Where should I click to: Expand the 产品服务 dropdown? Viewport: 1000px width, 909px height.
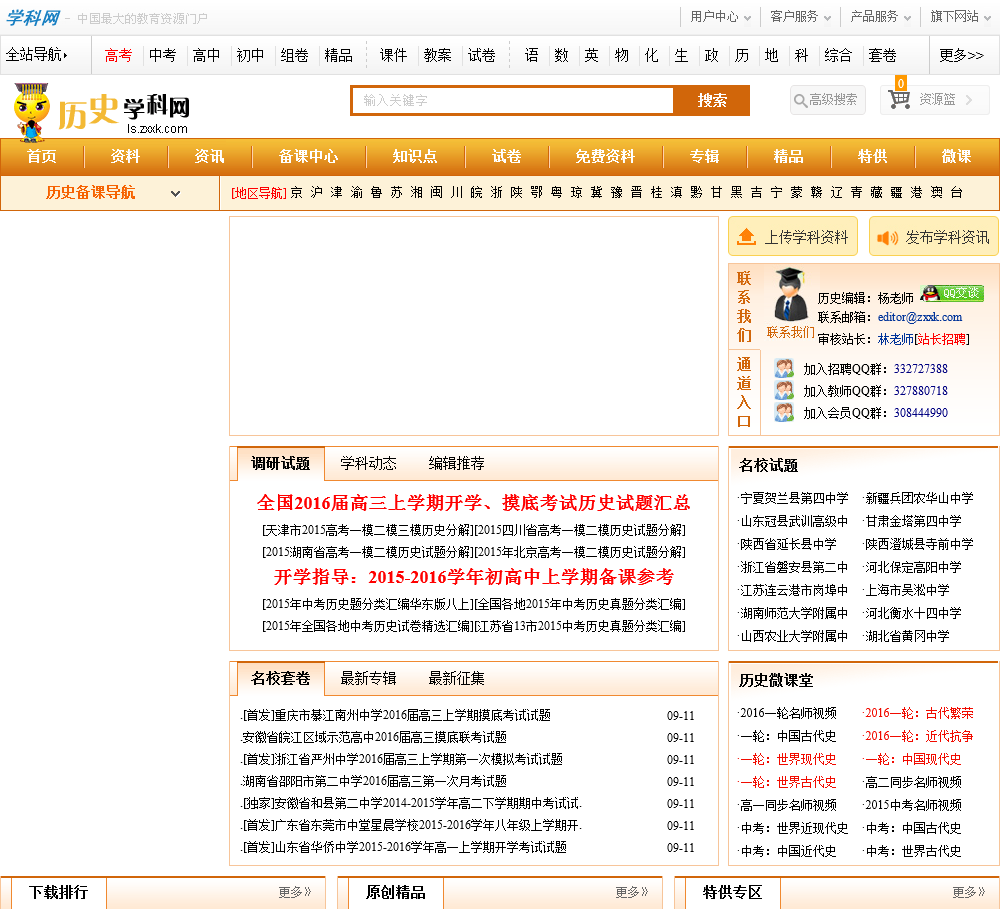880,16
